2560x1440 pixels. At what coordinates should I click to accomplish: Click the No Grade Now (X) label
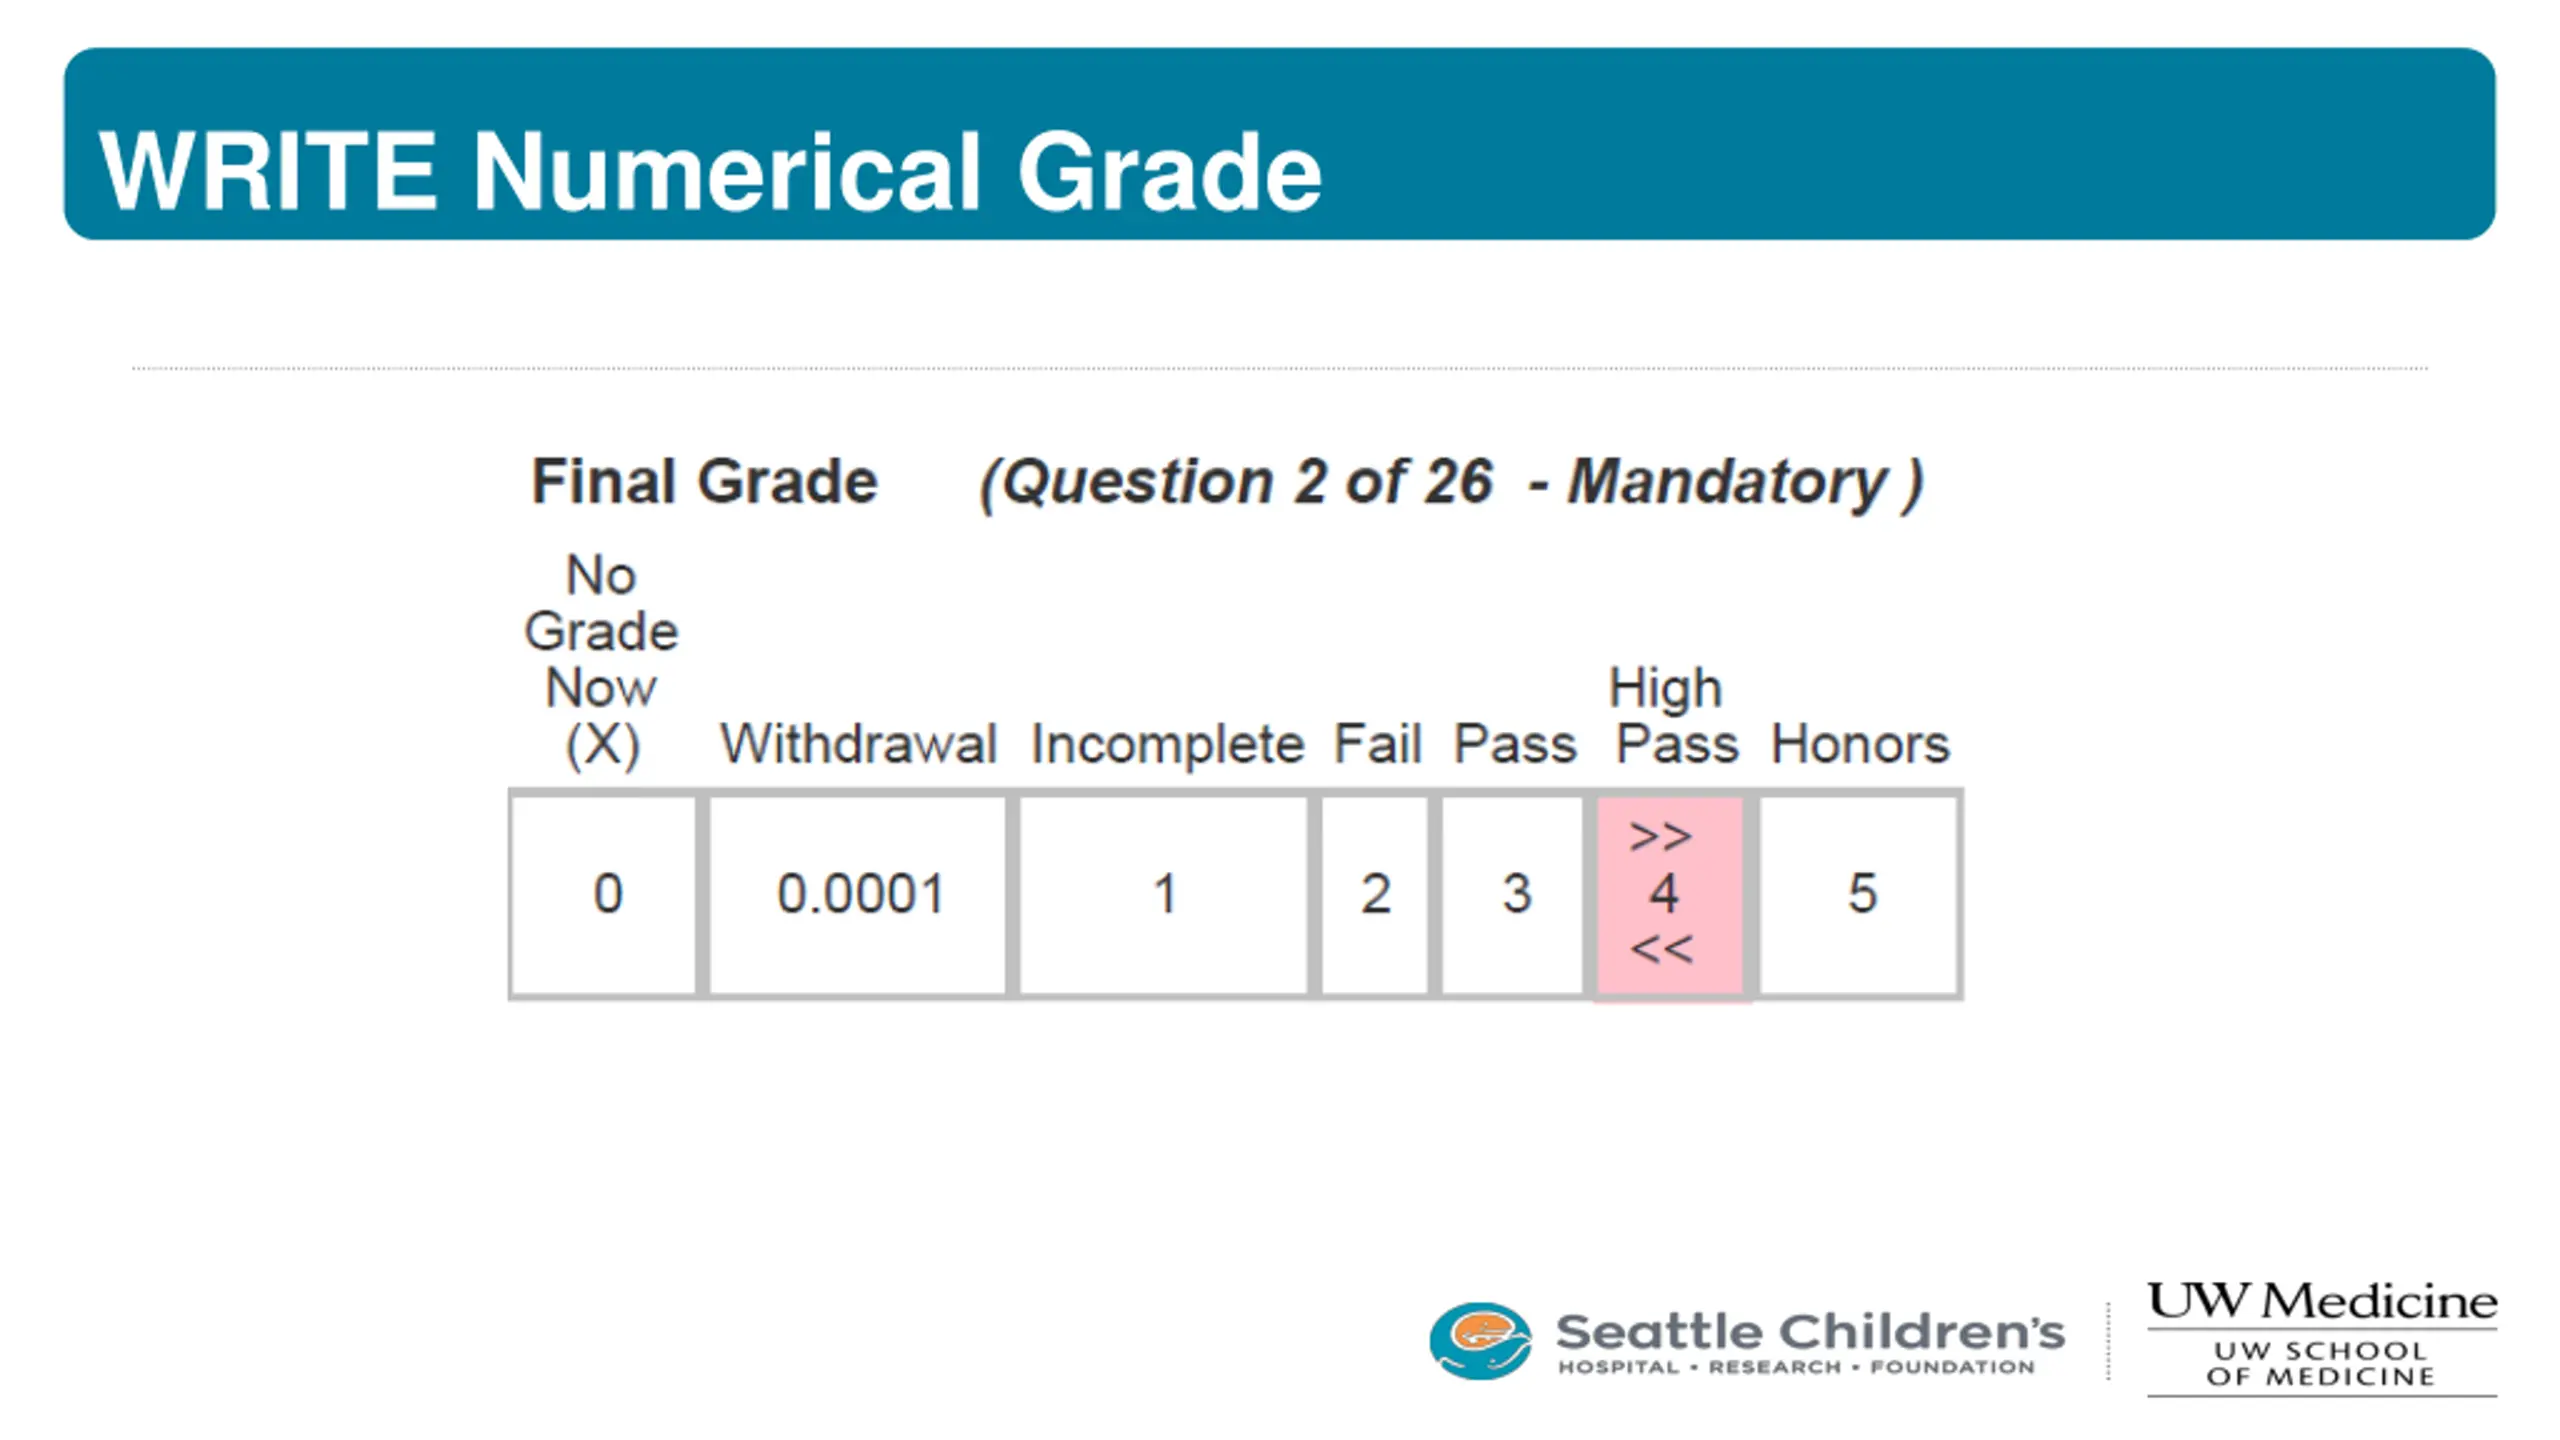coord(602,660)
